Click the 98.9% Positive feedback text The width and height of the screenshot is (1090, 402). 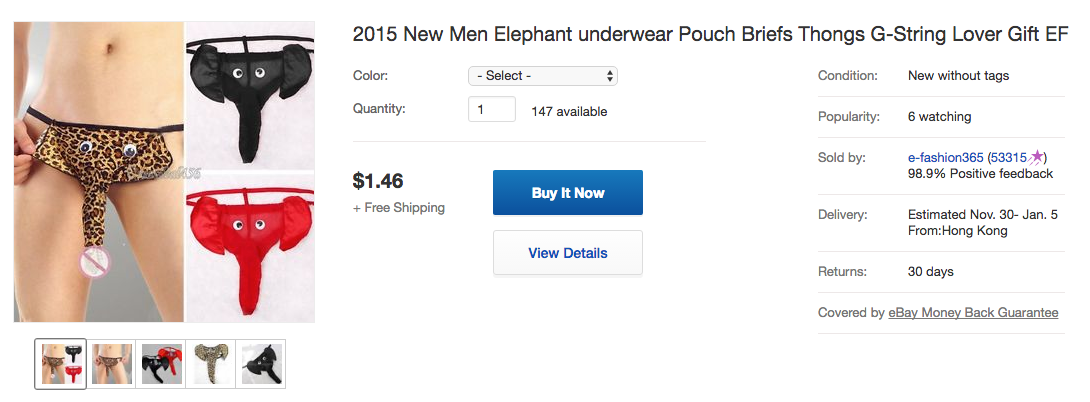[x=980, y=174]
